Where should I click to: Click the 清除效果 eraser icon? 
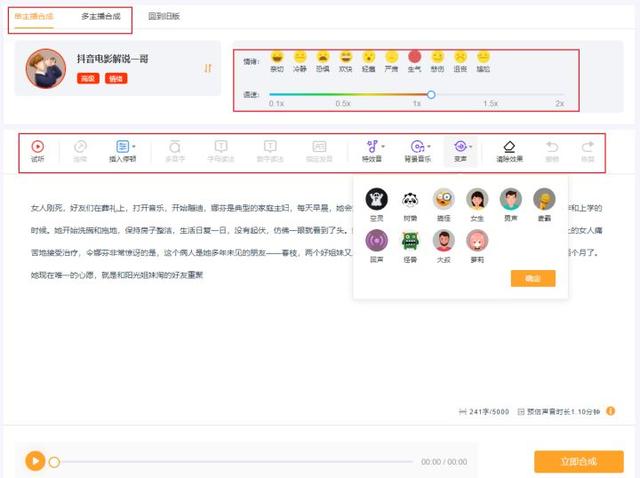tap(509, 147)
